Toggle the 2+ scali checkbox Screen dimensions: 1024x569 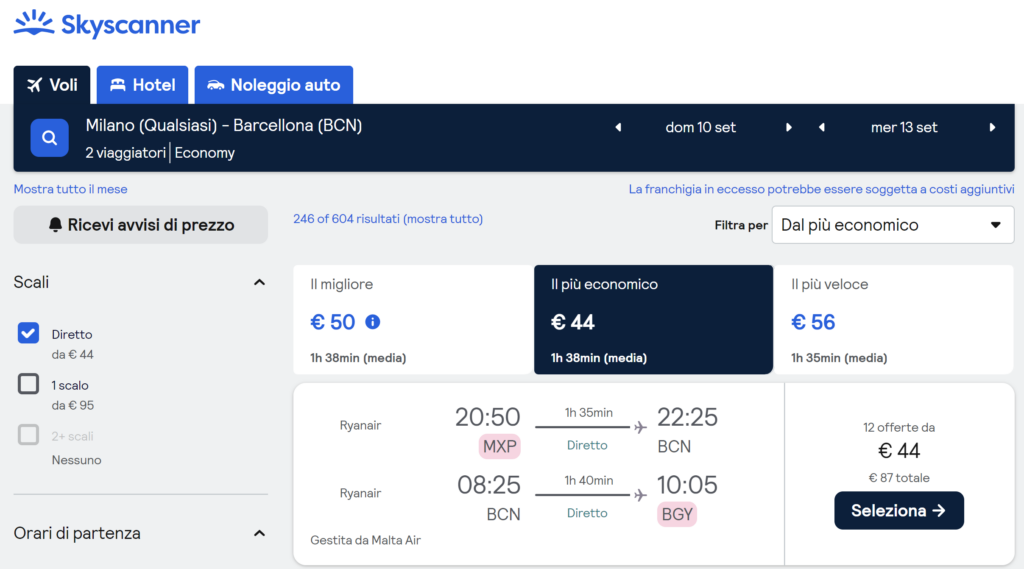[29, 435]
